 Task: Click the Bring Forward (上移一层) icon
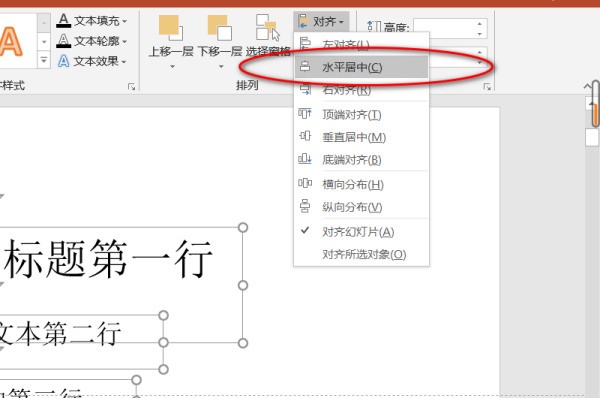point(171,28)
